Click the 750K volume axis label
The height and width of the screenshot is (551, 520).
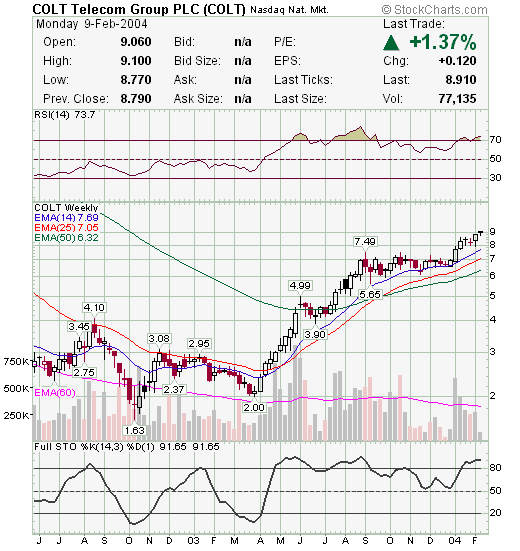pos(16,362)
